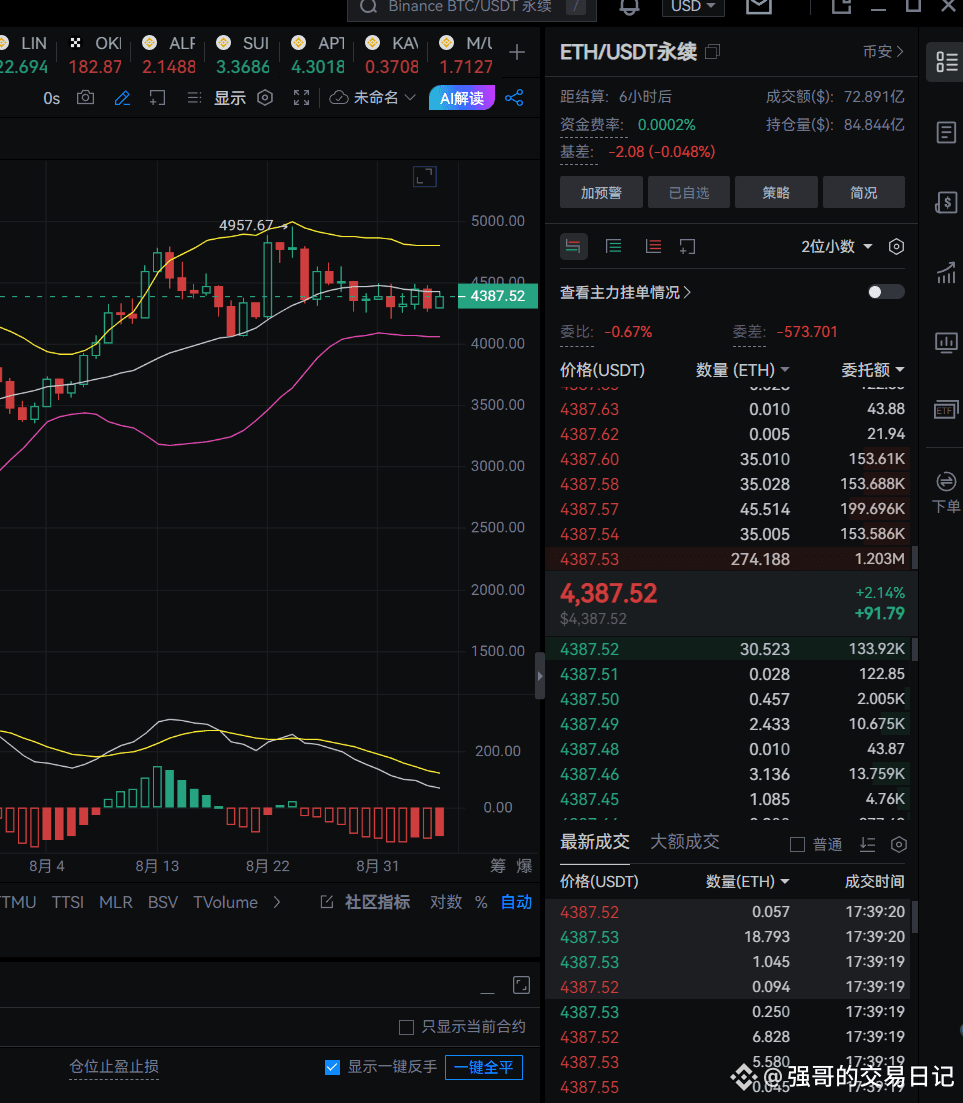The height and width of the screenshot is (1103, 963).
Task: Select the pencil drawing tool
Action: pos(122,98)
